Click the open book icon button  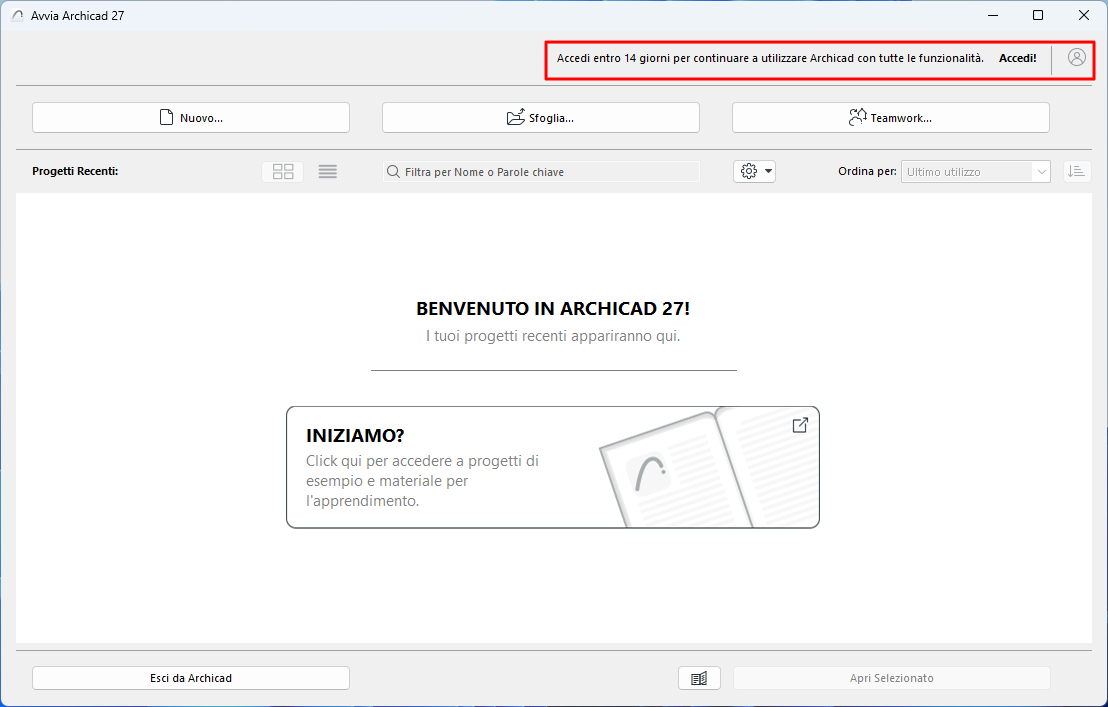699,678
